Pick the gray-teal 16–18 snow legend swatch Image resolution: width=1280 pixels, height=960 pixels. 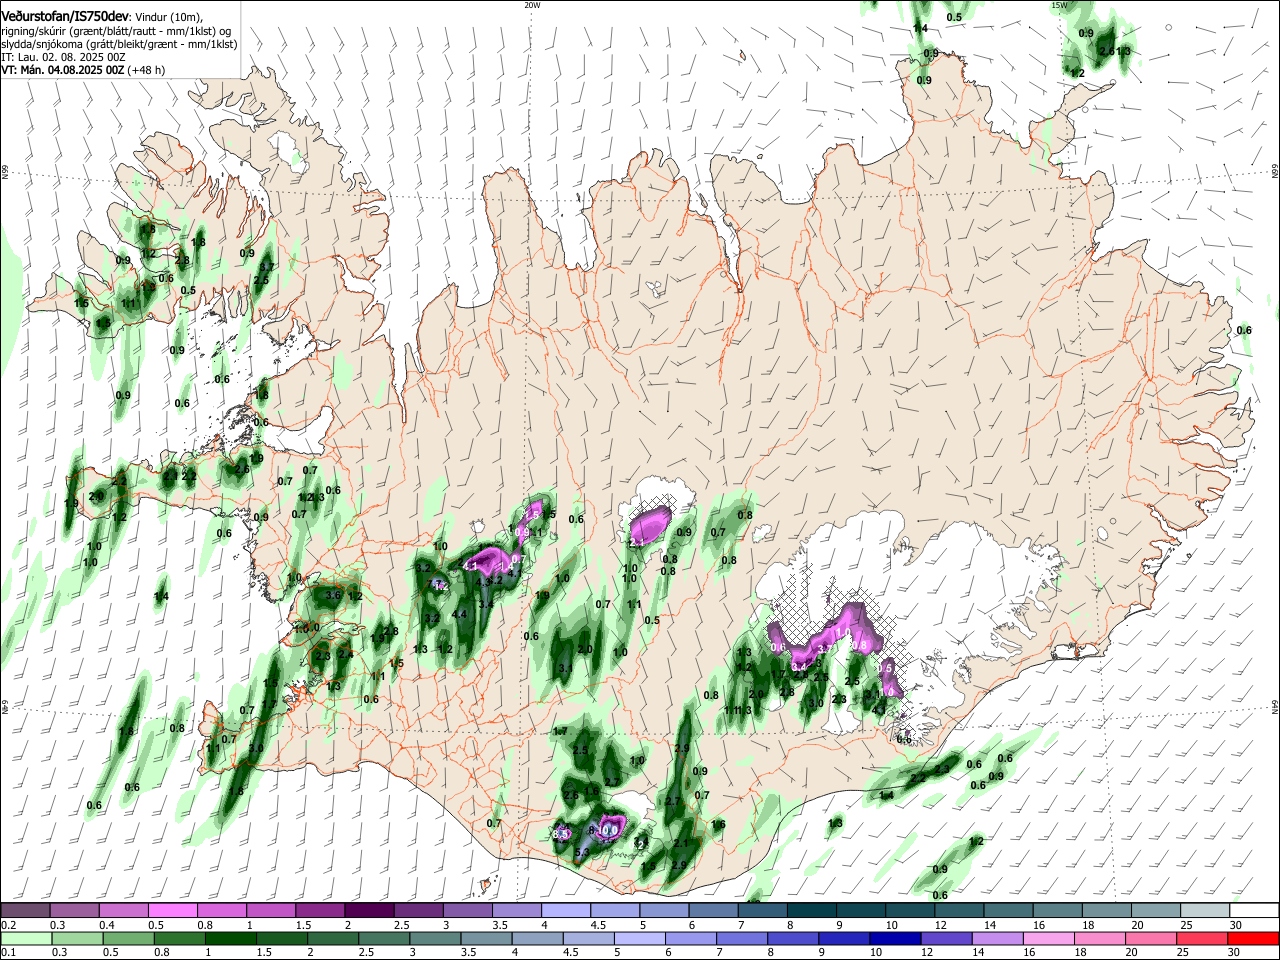1060,911
